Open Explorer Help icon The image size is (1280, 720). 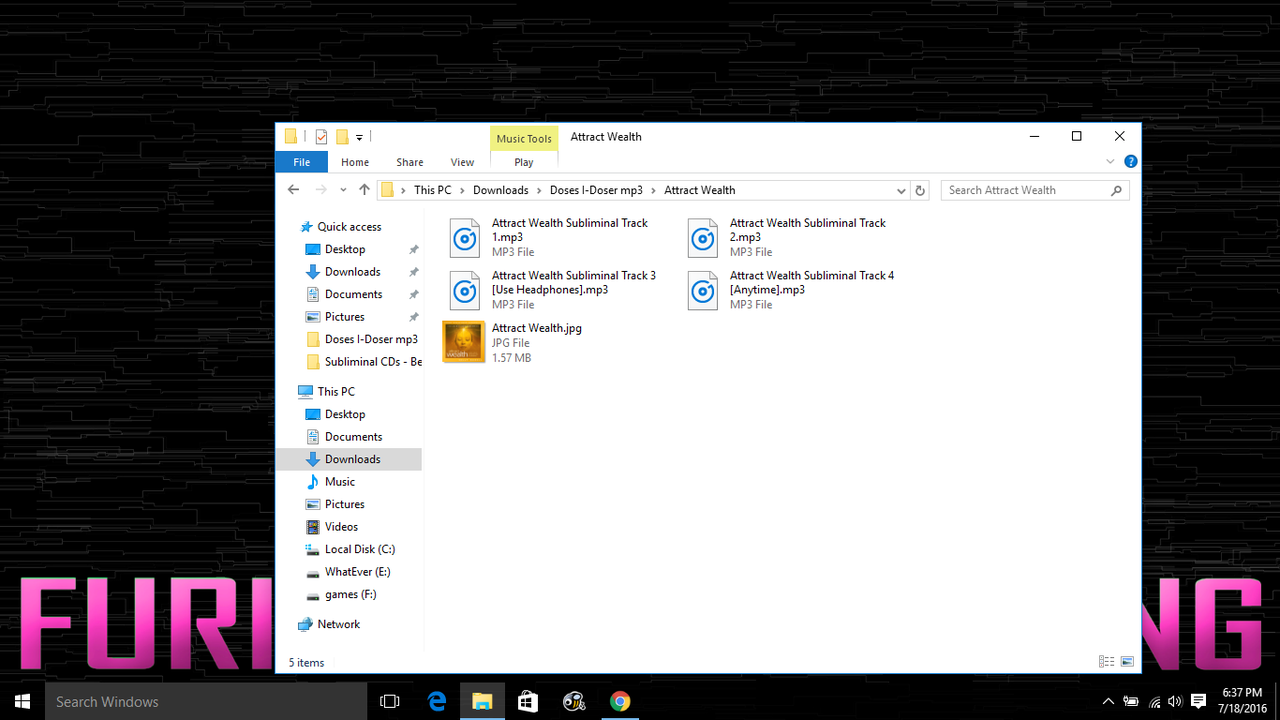coord(1130,162)
